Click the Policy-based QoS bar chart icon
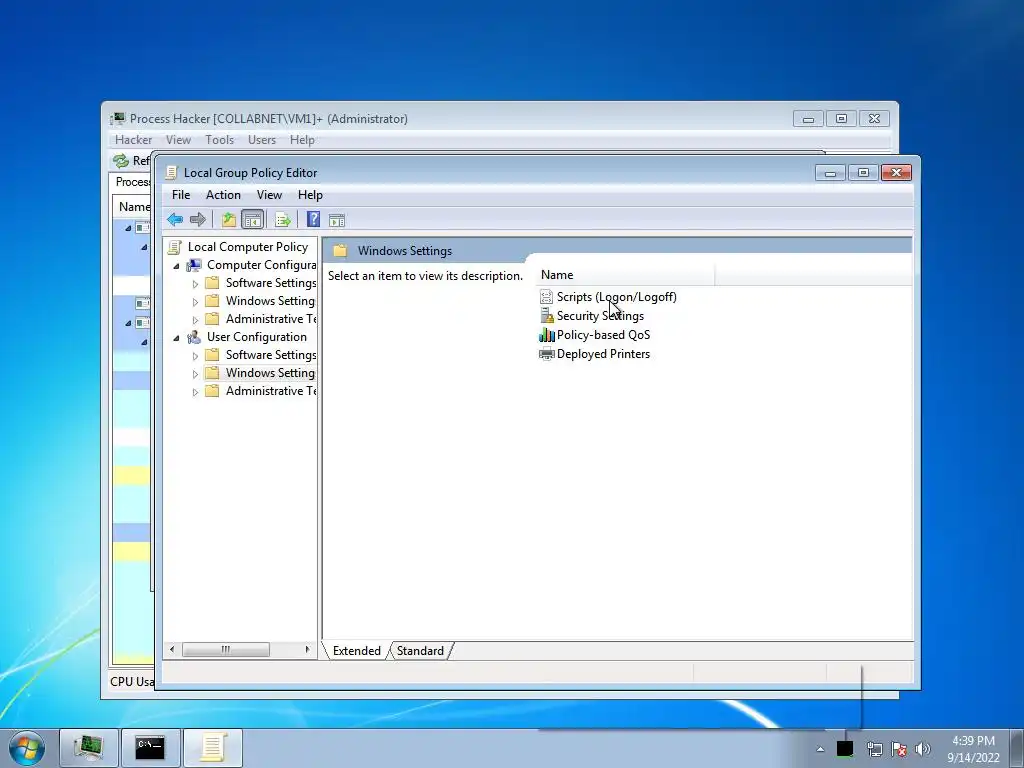Image resolution: width=1024 pixels, height=768 pixels. (547, 335)
